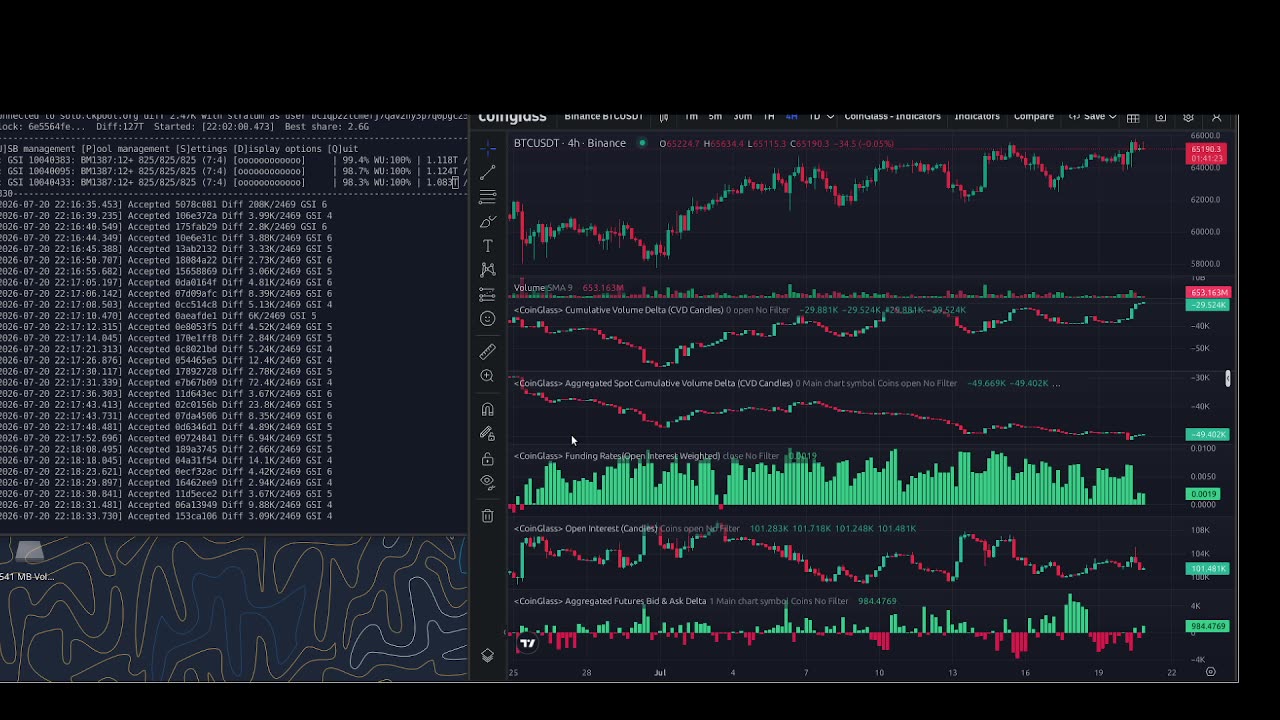1280x720 pixels.
Task: Switch to the 30m timeframe
Action: 742,117
